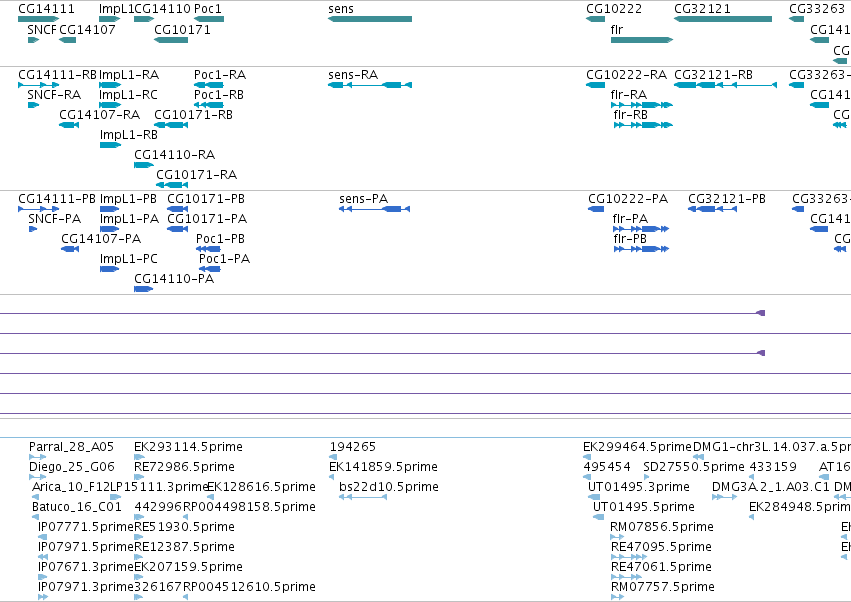Select the flr gene bar glyph
The image size is (851, 602).
pos(642,40)
